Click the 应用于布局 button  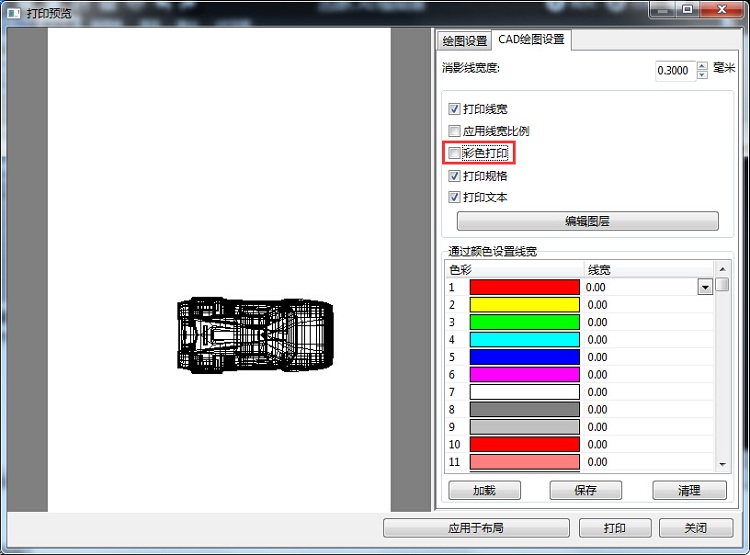coord(476,528)
